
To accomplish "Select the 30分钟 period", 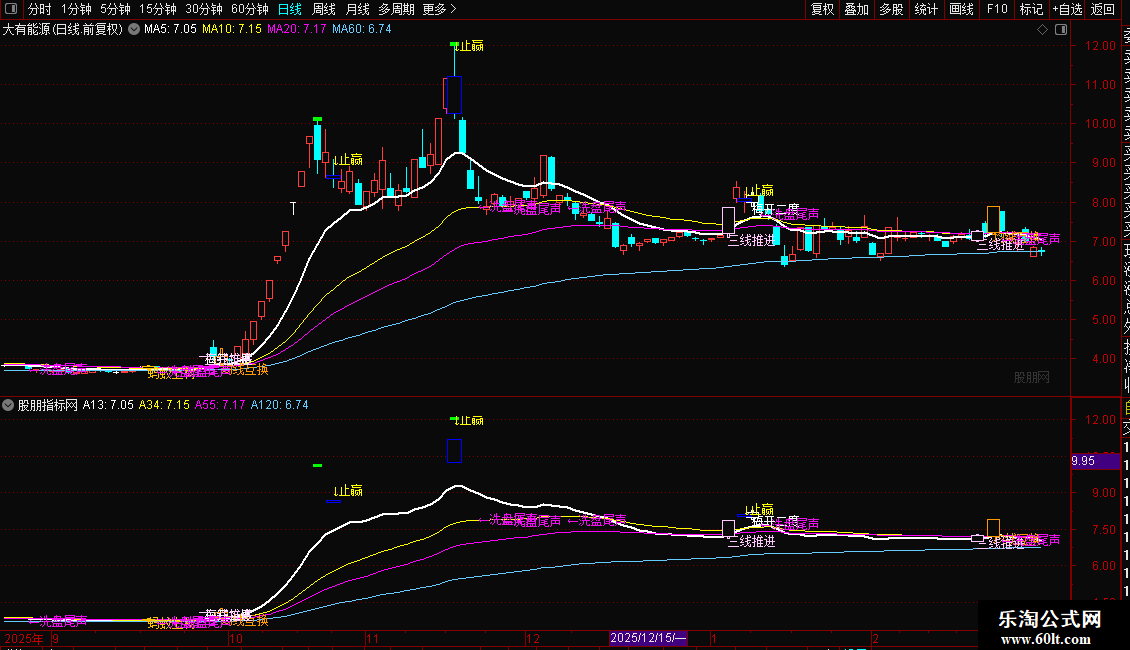I will (203, 9).
